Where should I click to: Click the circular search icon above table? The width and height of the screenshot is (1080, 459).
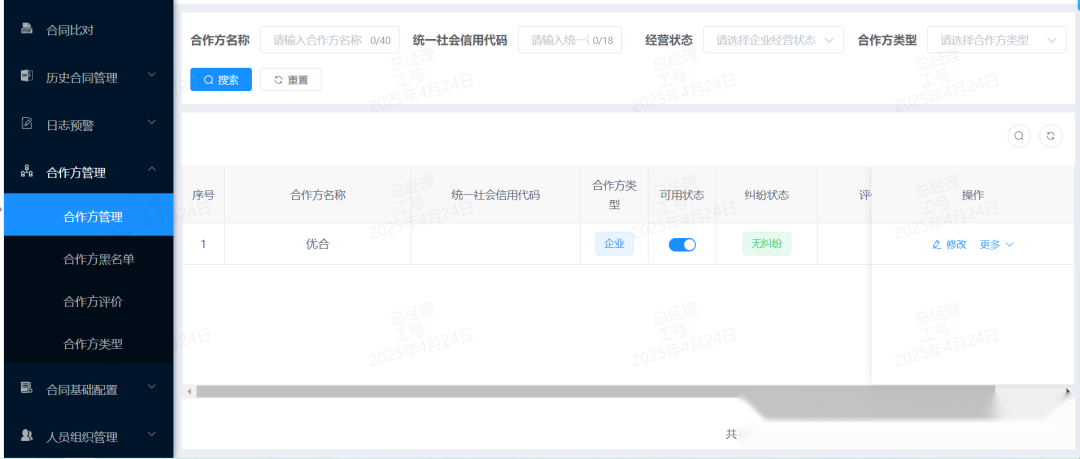coord(1019,136)
